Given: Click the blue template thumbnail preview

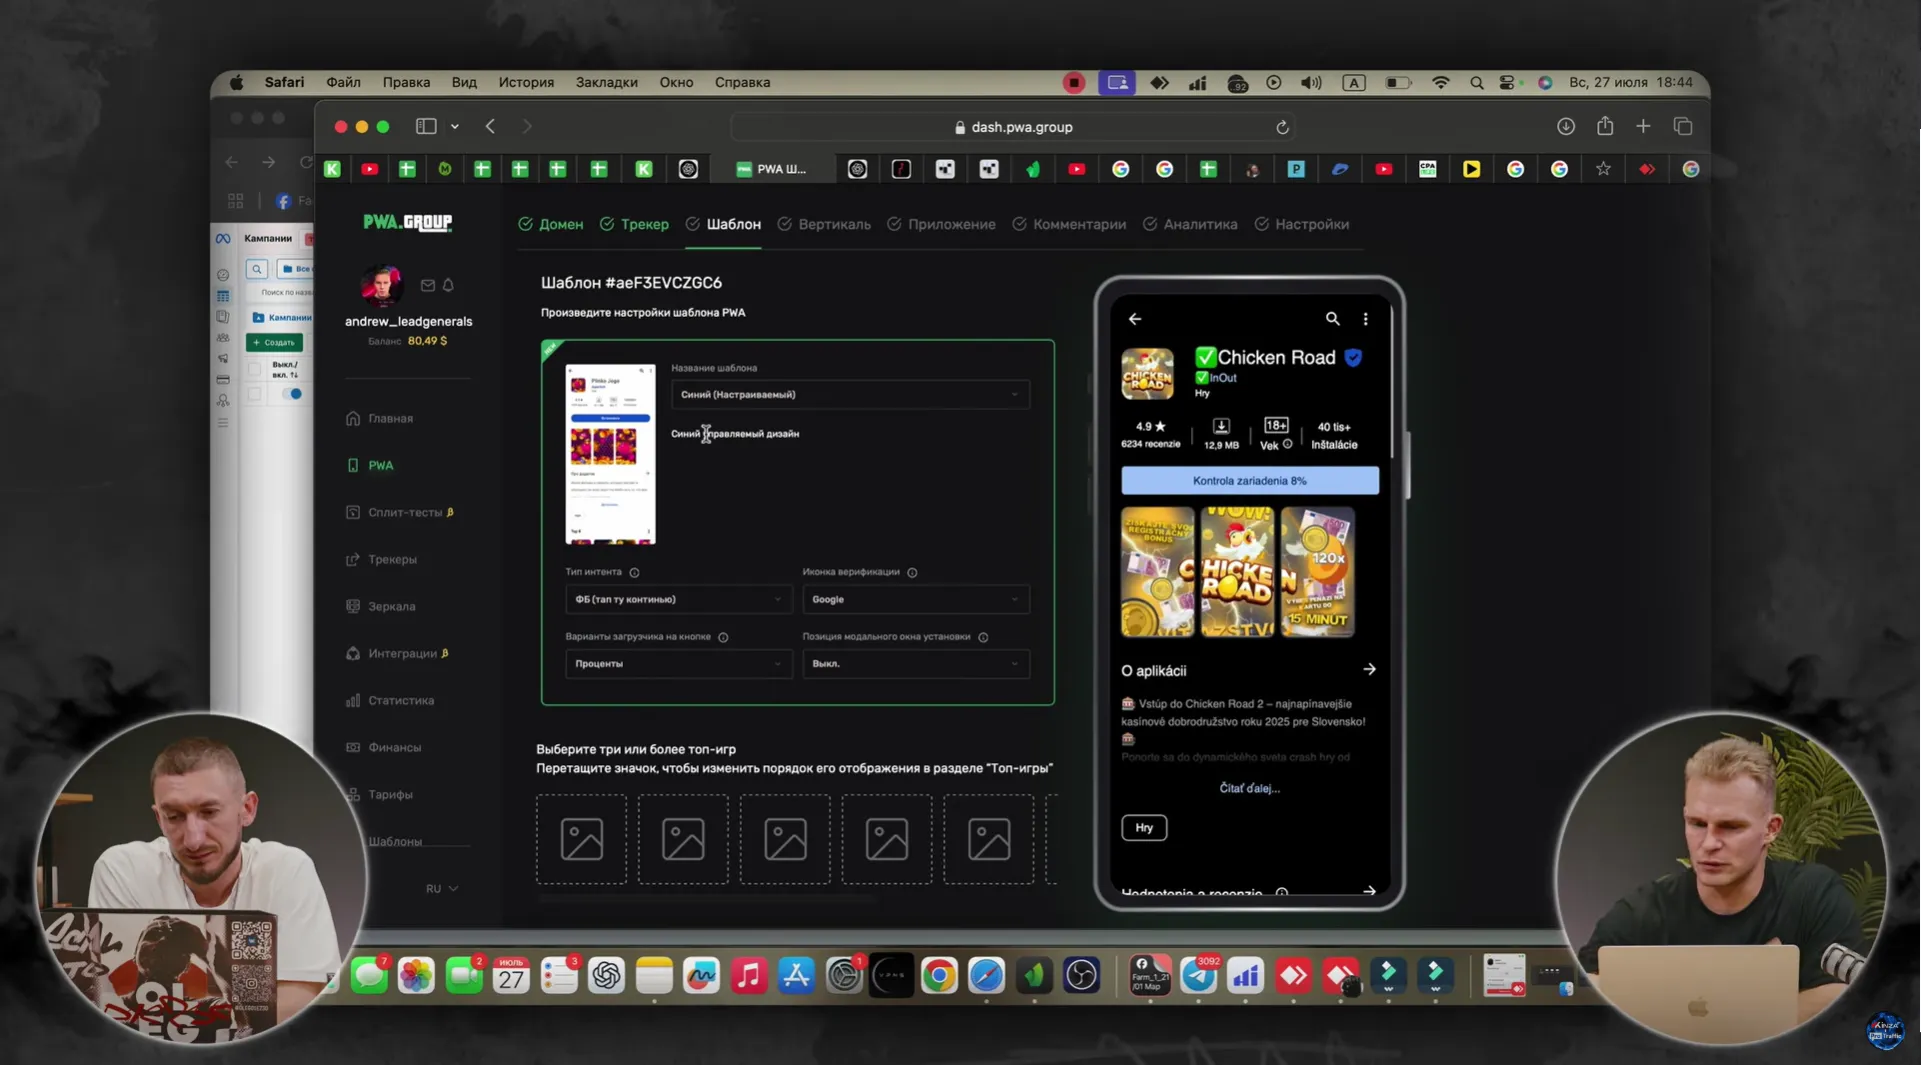Looking at the screenshot, I should point(610,454).
